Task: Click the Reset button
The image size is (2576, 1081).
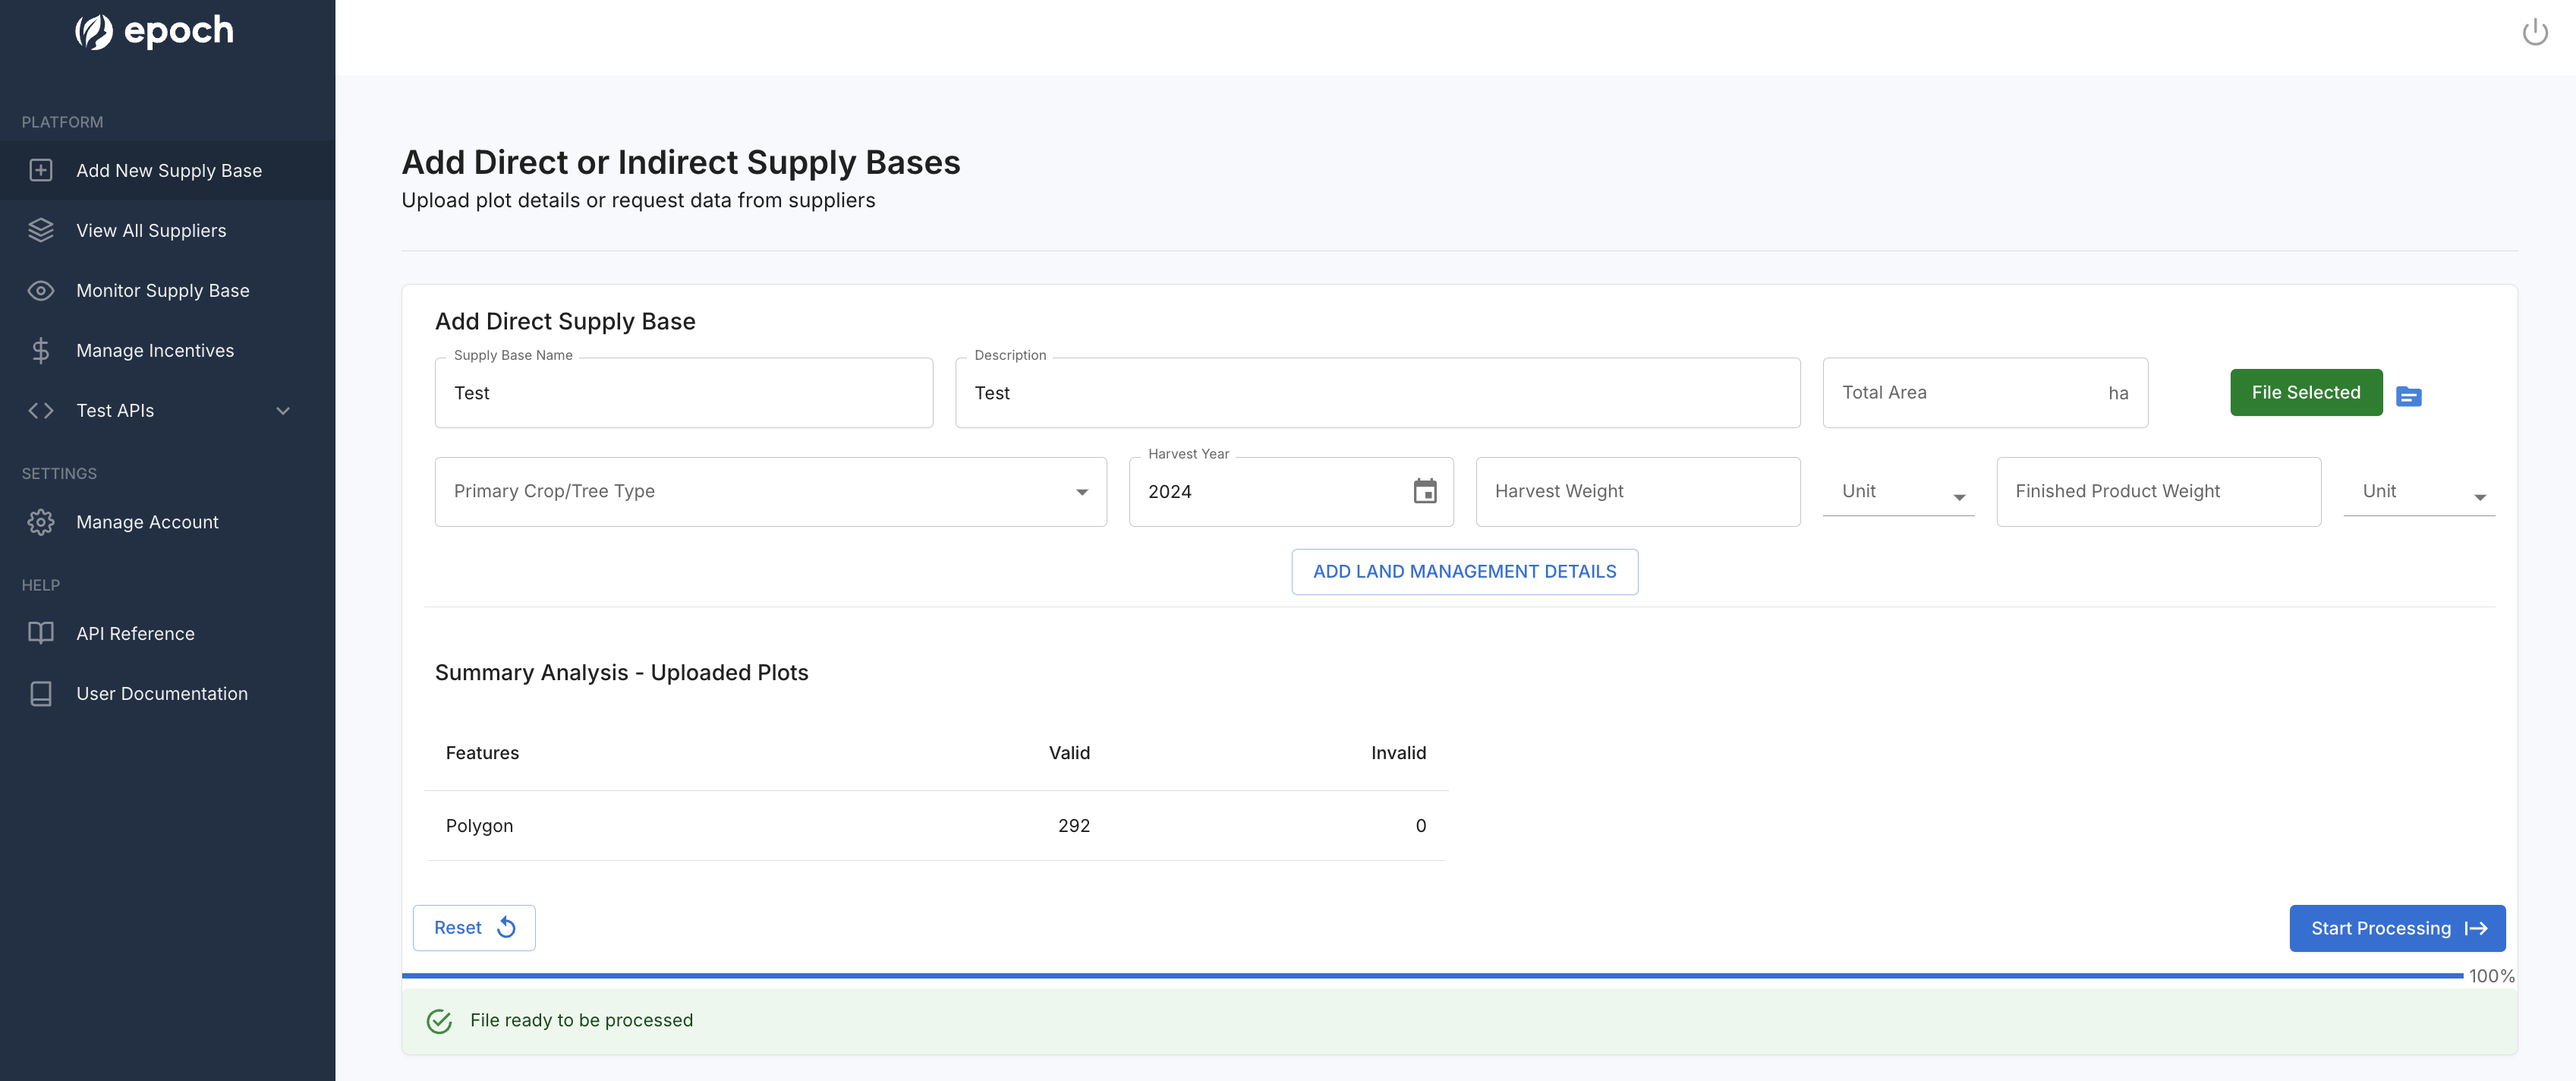Action: click(474, 928)
